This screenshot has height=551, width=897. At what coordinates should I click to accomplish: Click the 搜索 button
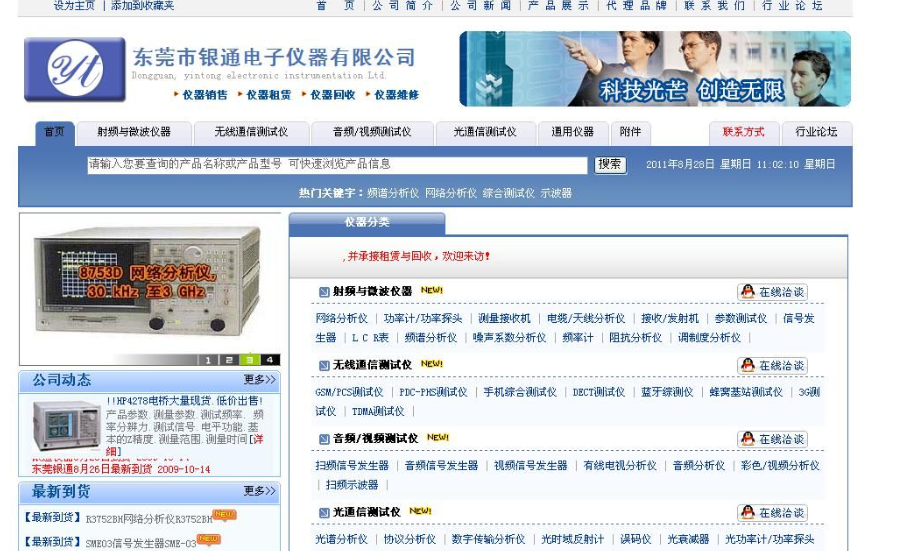(610, 165)
